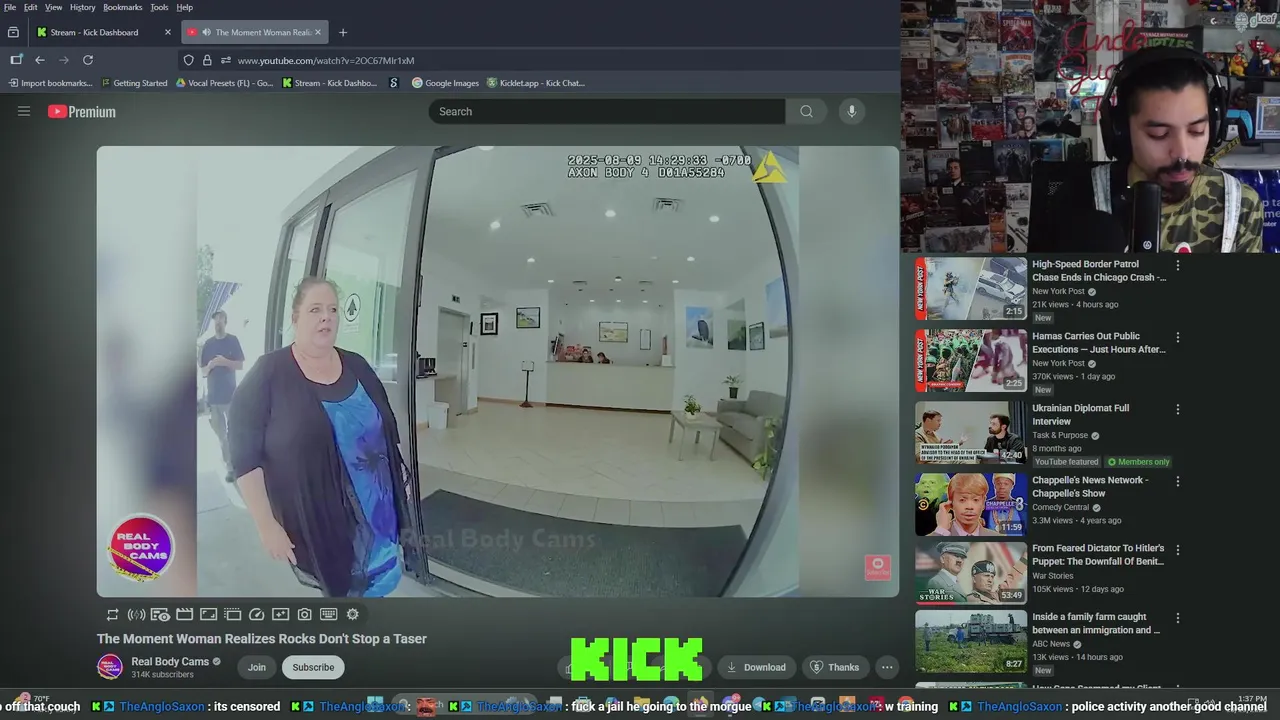Click the Download button
Screen dimensions: 1280x720
point(756,667)
